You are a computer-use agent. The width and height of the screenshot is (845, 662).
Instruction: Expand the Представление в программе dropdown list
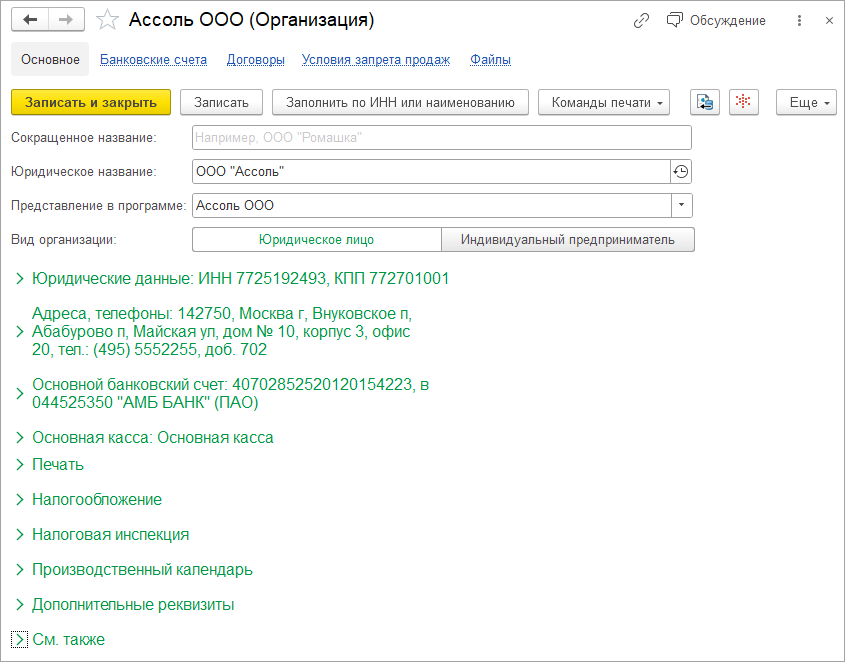[x=681, y=205]
